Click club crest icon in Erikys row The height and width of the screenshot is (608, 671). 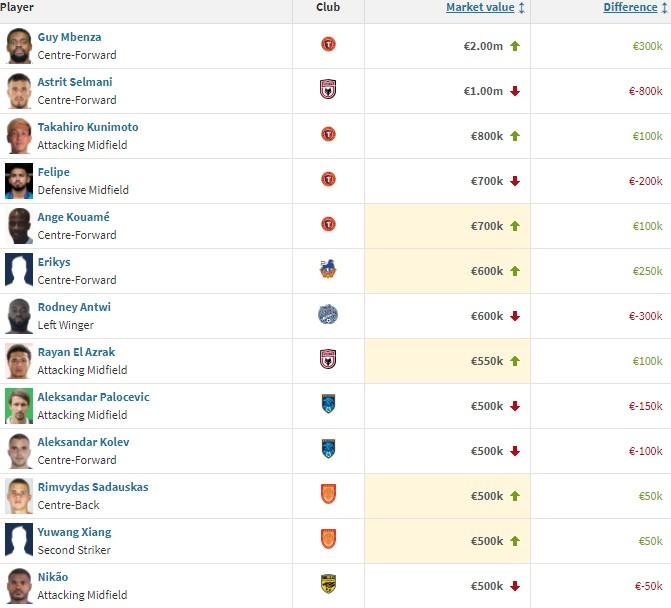pos(328,269)
